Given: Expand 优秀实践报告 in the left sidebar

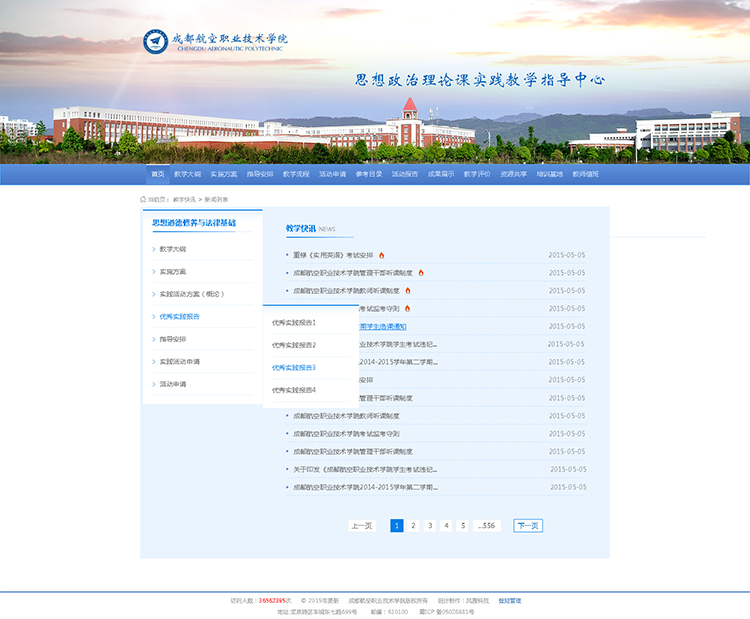Looking at the screenshot, I should tap(179, 316).
